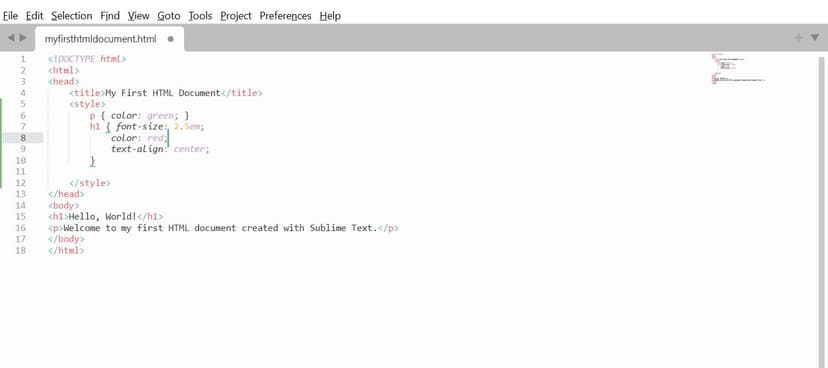The height and width of the screenshot is (368, 828).
Task: Open the File menu
Action: pyautogui.click(x=11, y=16)
